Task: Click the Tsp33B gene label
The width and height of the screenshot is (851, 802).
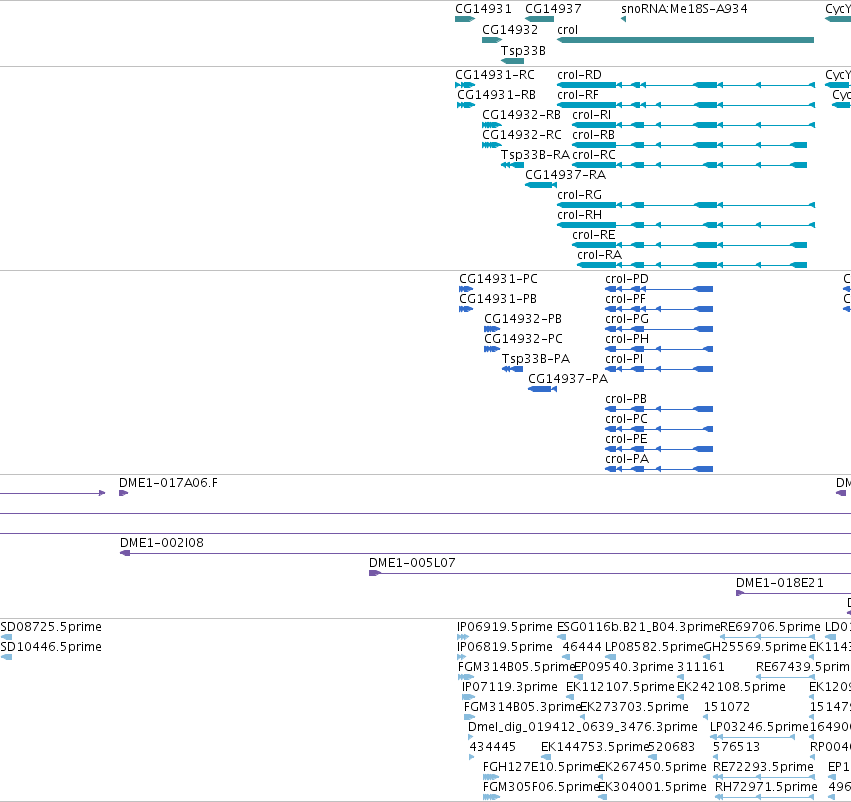Action: click(523, 50)
